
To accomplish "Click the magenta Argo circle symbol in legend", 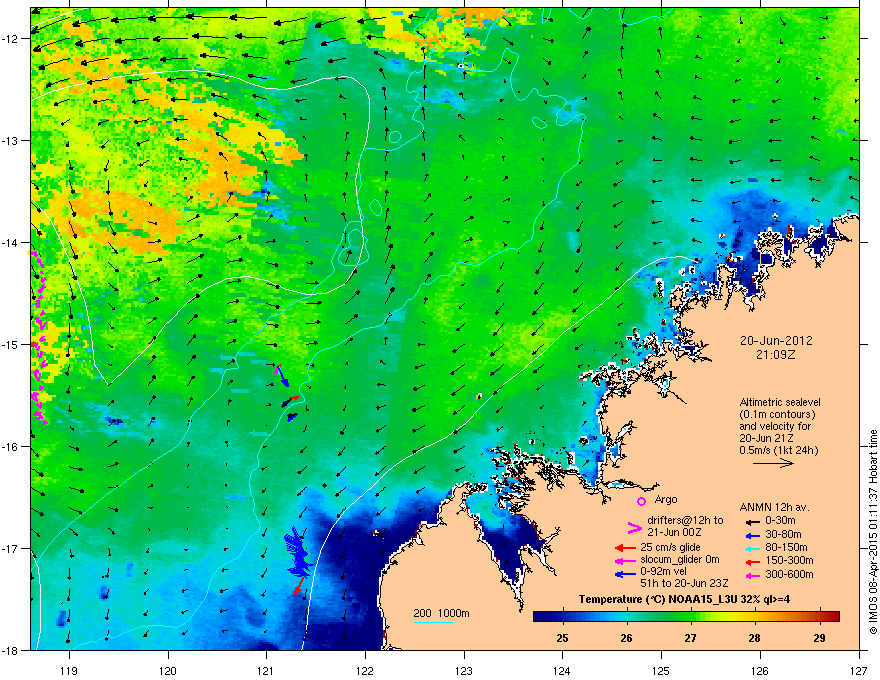I will pos(641,501).
